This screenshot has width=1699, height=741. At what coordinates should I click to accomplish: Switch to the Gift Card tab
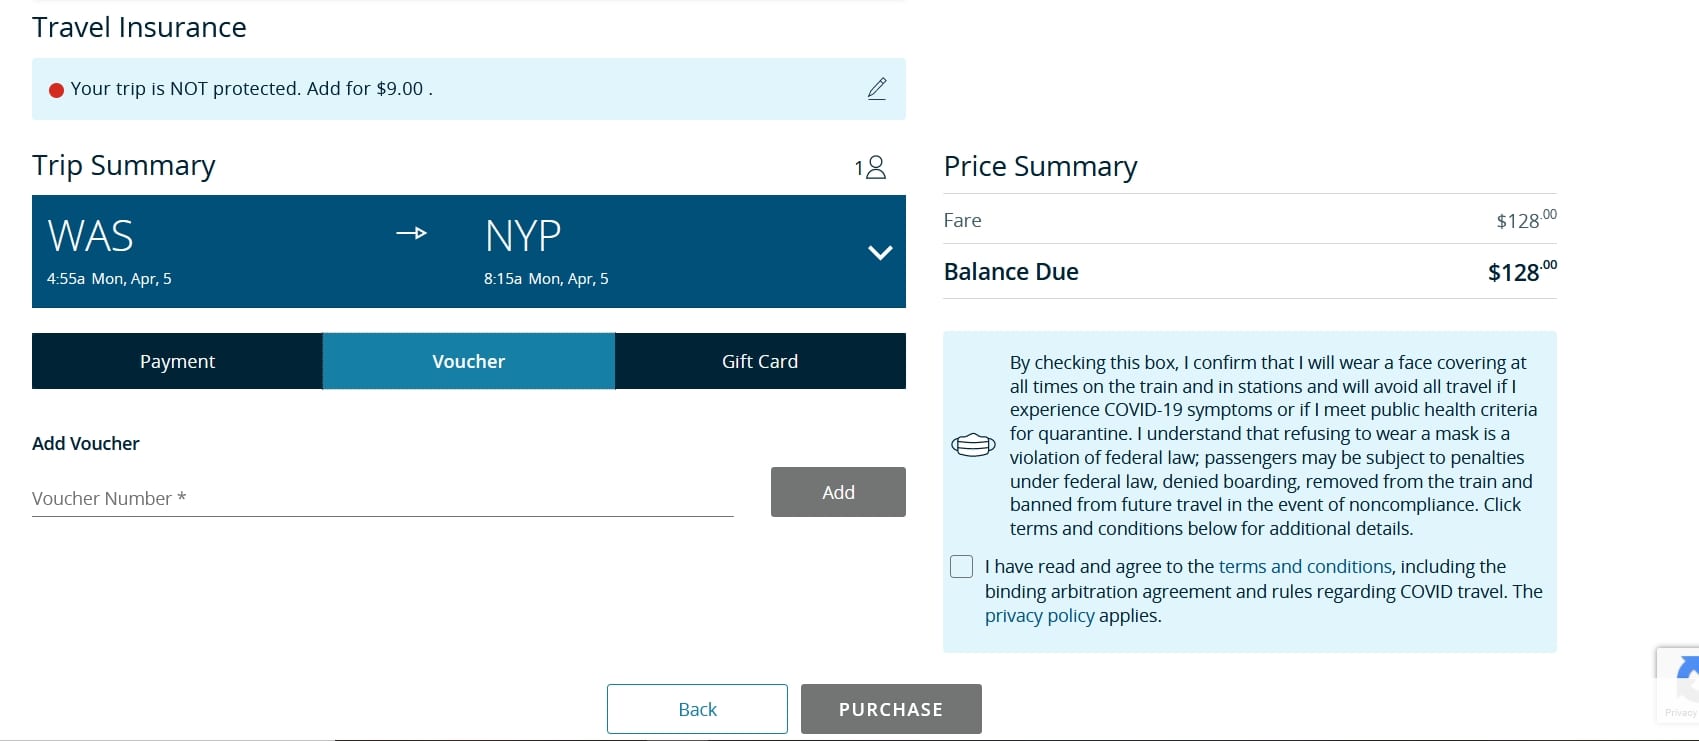point(759,361)
